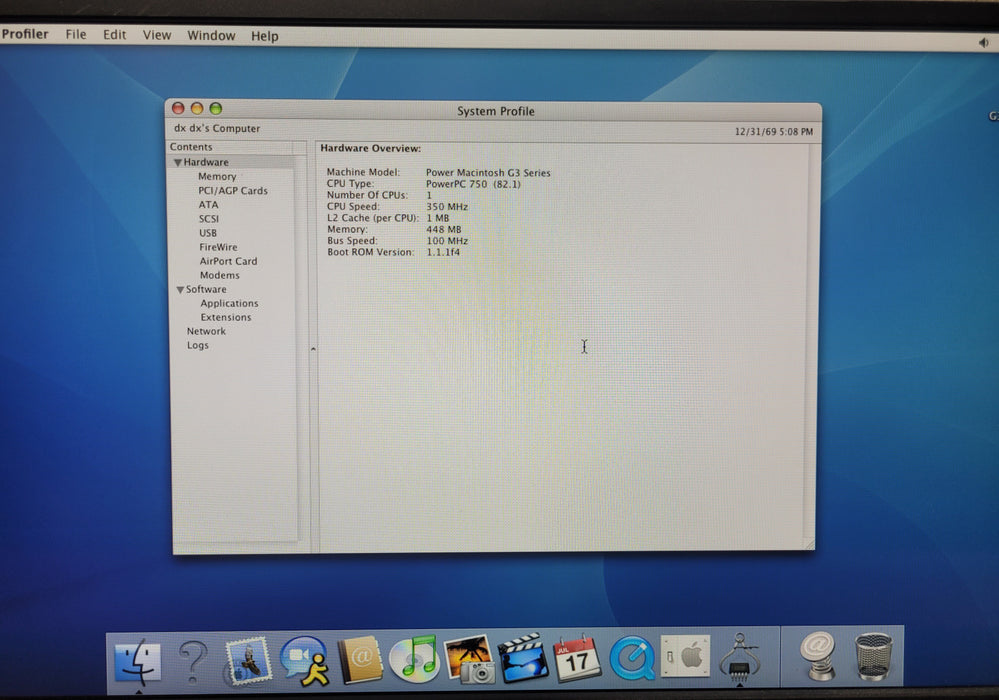999x700 pixels.
Task: Select FireWire under Hardware
Action: coord(218,247)
